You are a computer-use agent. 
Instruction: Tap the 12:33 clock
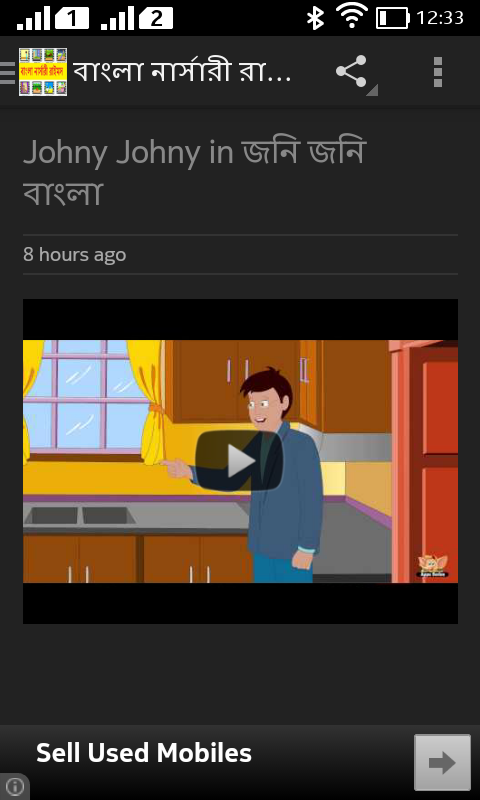click(440, 18)
